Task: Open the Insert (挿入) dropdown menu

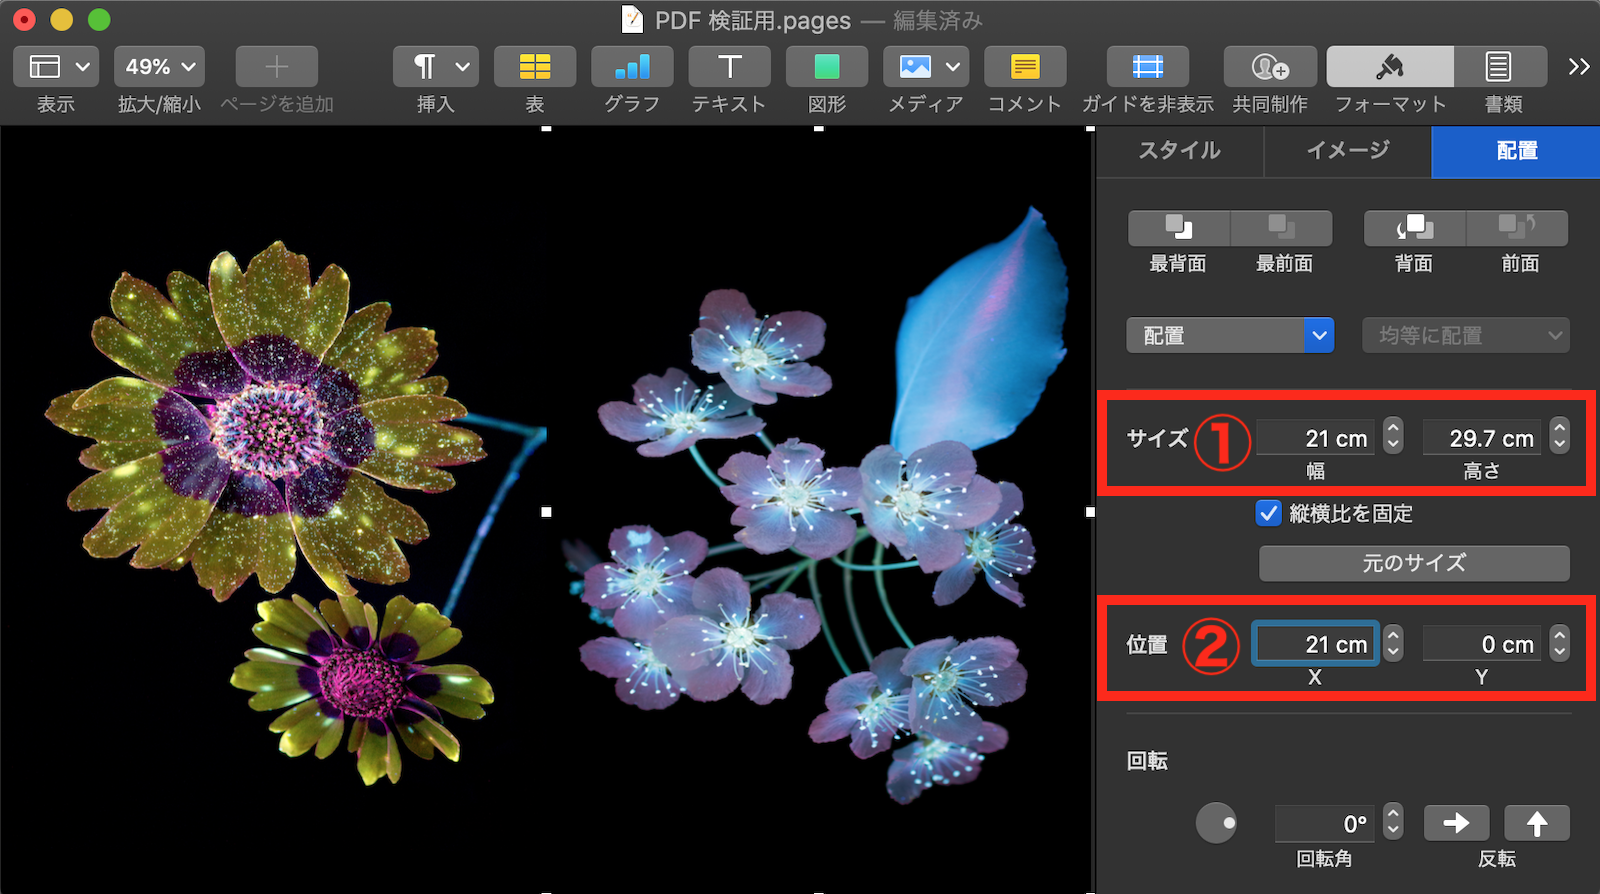Action: click(x=435, y=67)
